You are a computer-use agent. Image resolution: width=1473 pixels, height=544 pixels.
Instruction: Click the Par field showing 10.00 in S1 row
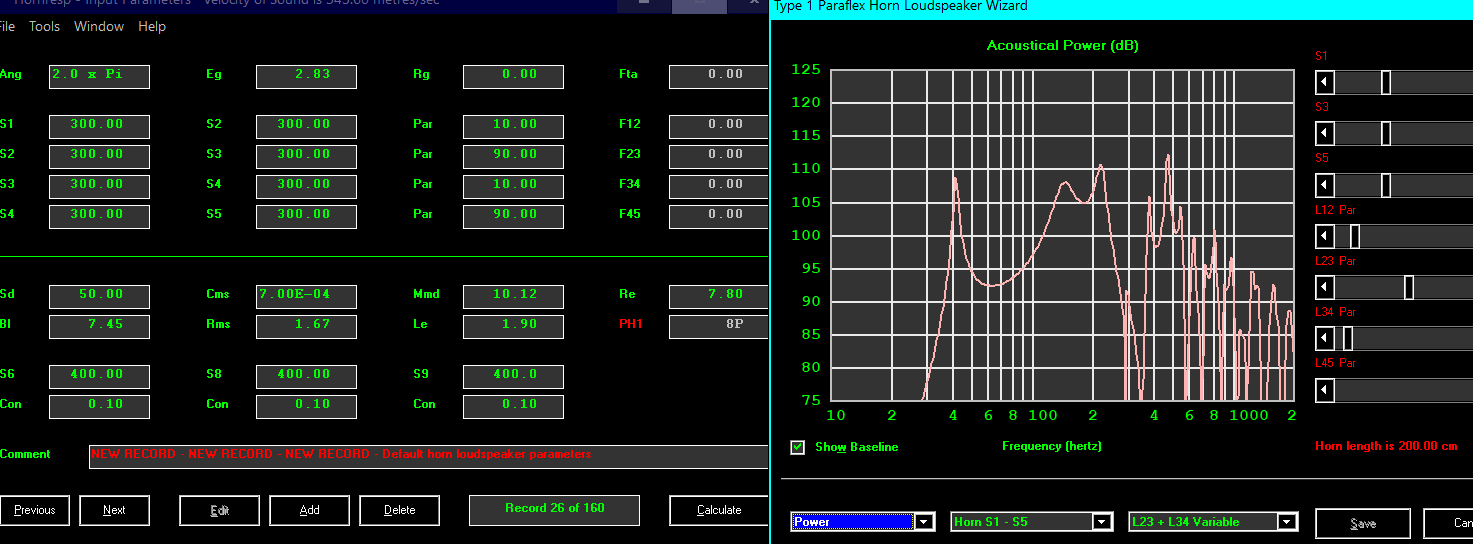pyautogui.click(x=513, y=127)
